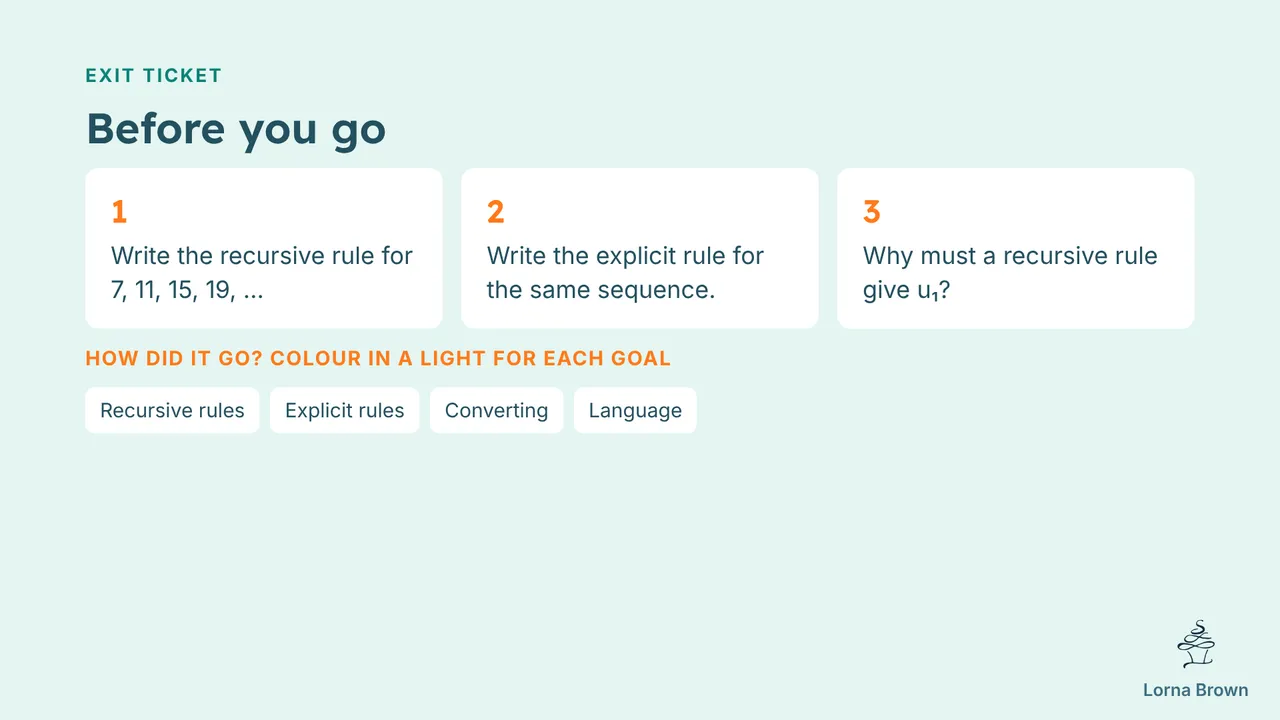Click the Lorna Brown author name
The image size is (1280, 720).
point(1195,690)
